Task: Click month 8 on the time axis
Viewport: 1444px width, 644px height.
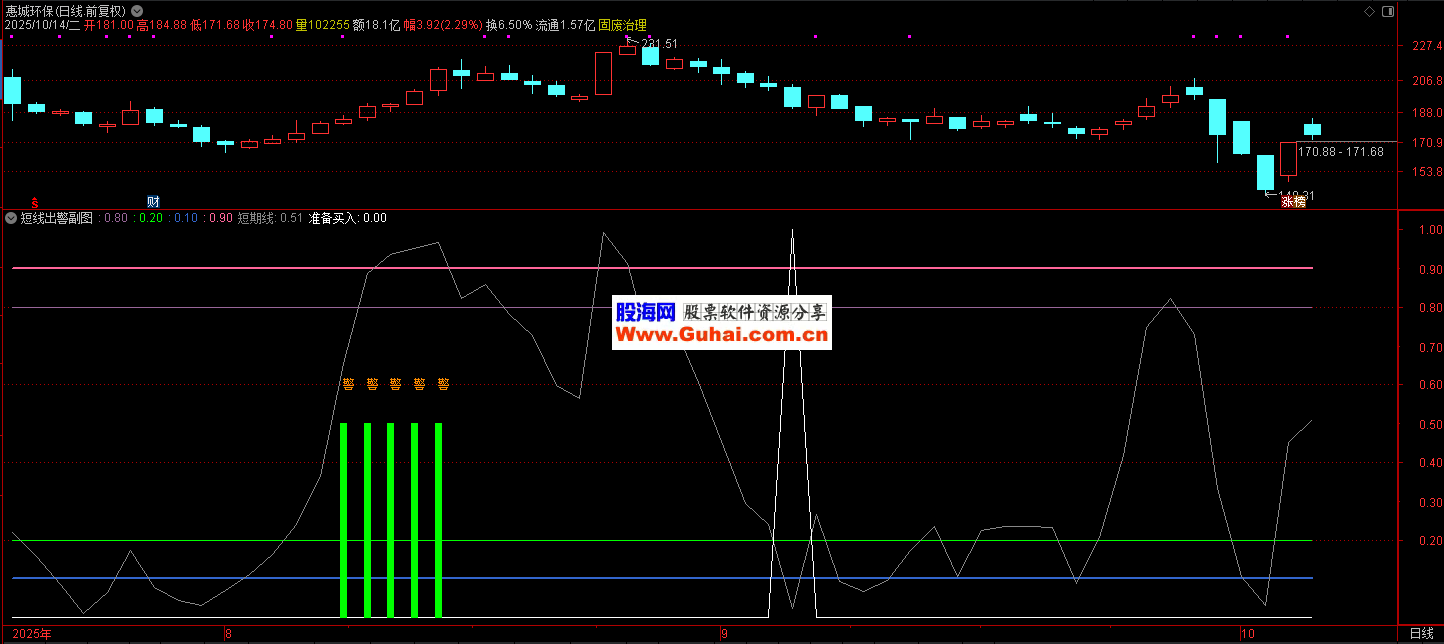Action: 228,634
